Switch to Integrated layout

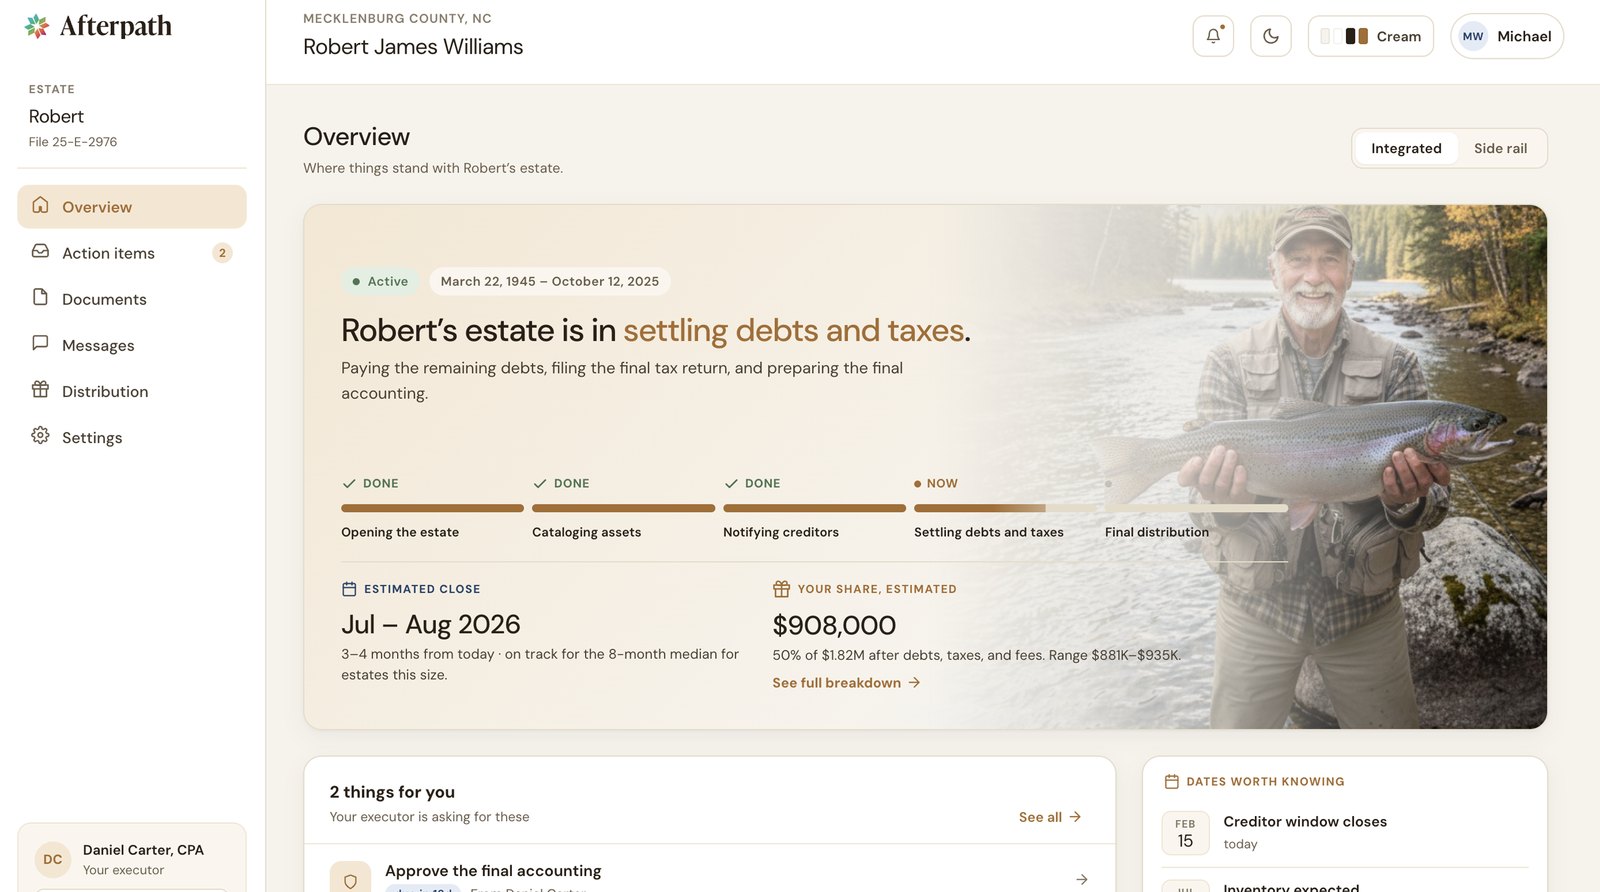pyautogui.click(x=1406, y=148)
